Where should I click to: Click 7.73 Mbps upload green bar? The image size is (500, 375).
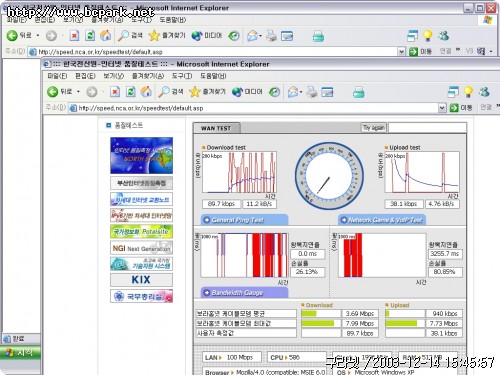coord(401,323)
